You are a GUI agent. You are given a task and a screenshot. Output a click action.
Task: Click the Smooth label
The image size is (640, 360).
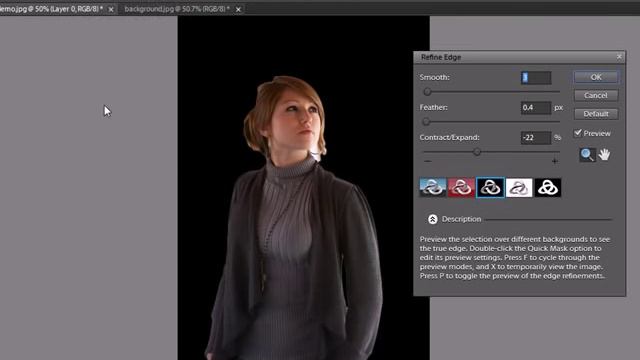(x=434, y=77)
